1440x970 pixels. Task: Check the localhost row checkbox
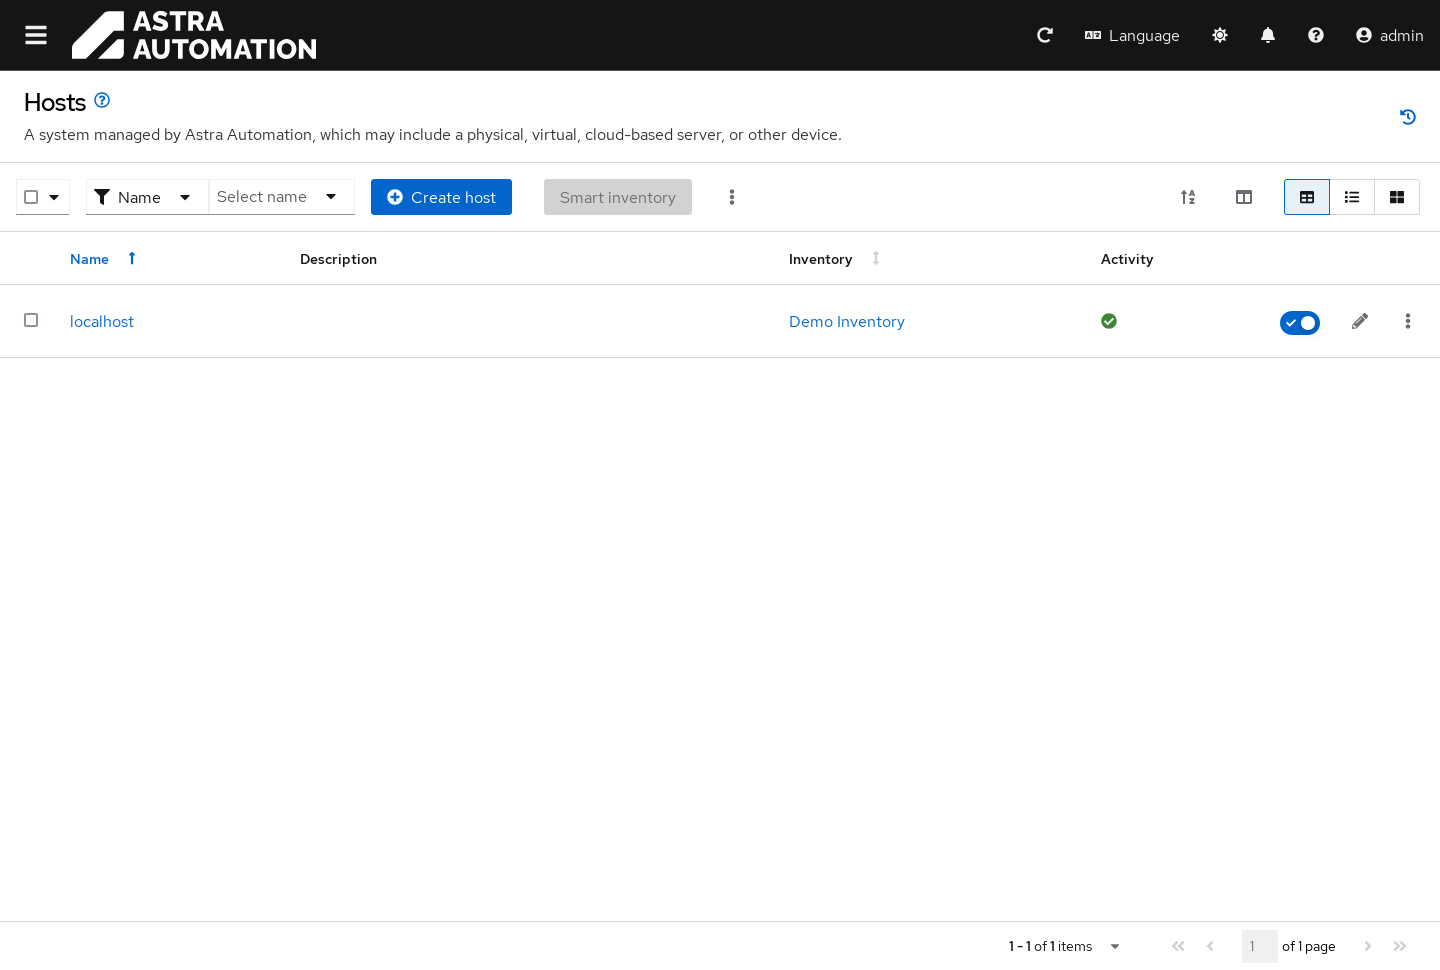pos(31,320)
